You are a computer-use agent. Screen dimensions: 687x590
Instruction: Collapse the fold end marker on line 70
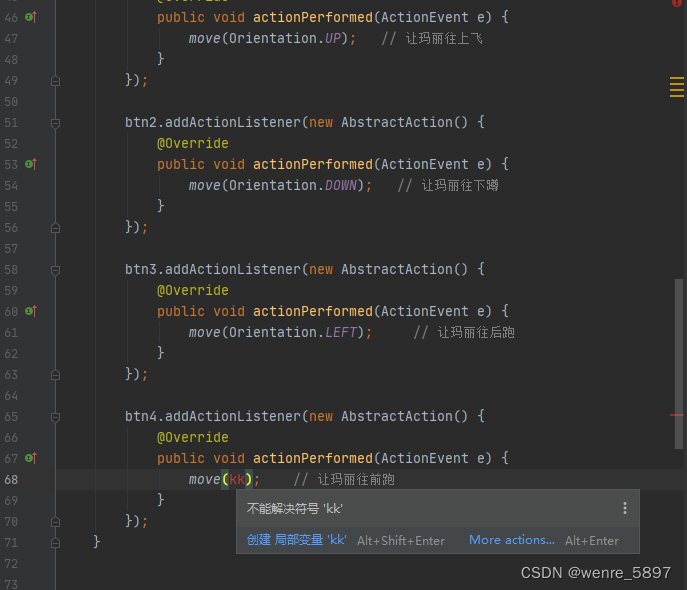(x=55, y=522)
